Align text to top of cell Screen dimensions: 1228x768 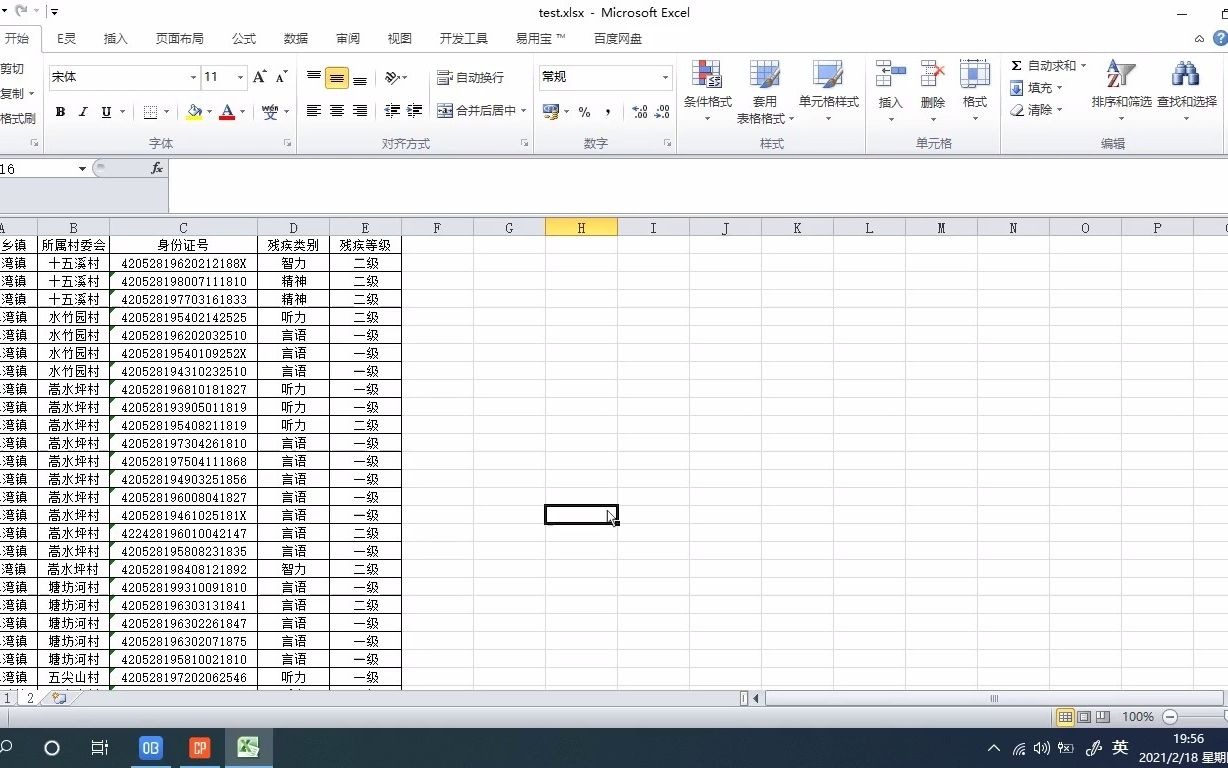[314, 77]
